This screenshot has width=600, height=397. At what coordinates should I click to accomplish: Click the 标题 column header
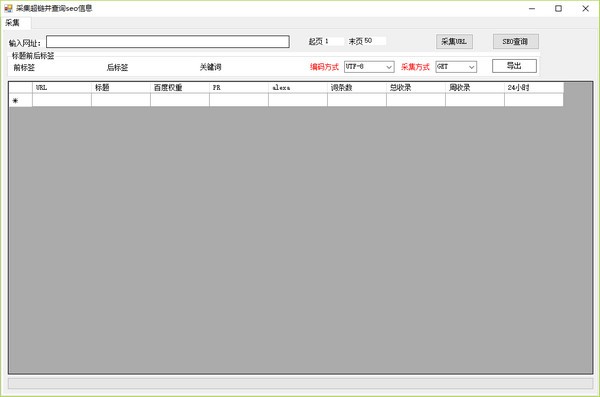pos(121,88)
